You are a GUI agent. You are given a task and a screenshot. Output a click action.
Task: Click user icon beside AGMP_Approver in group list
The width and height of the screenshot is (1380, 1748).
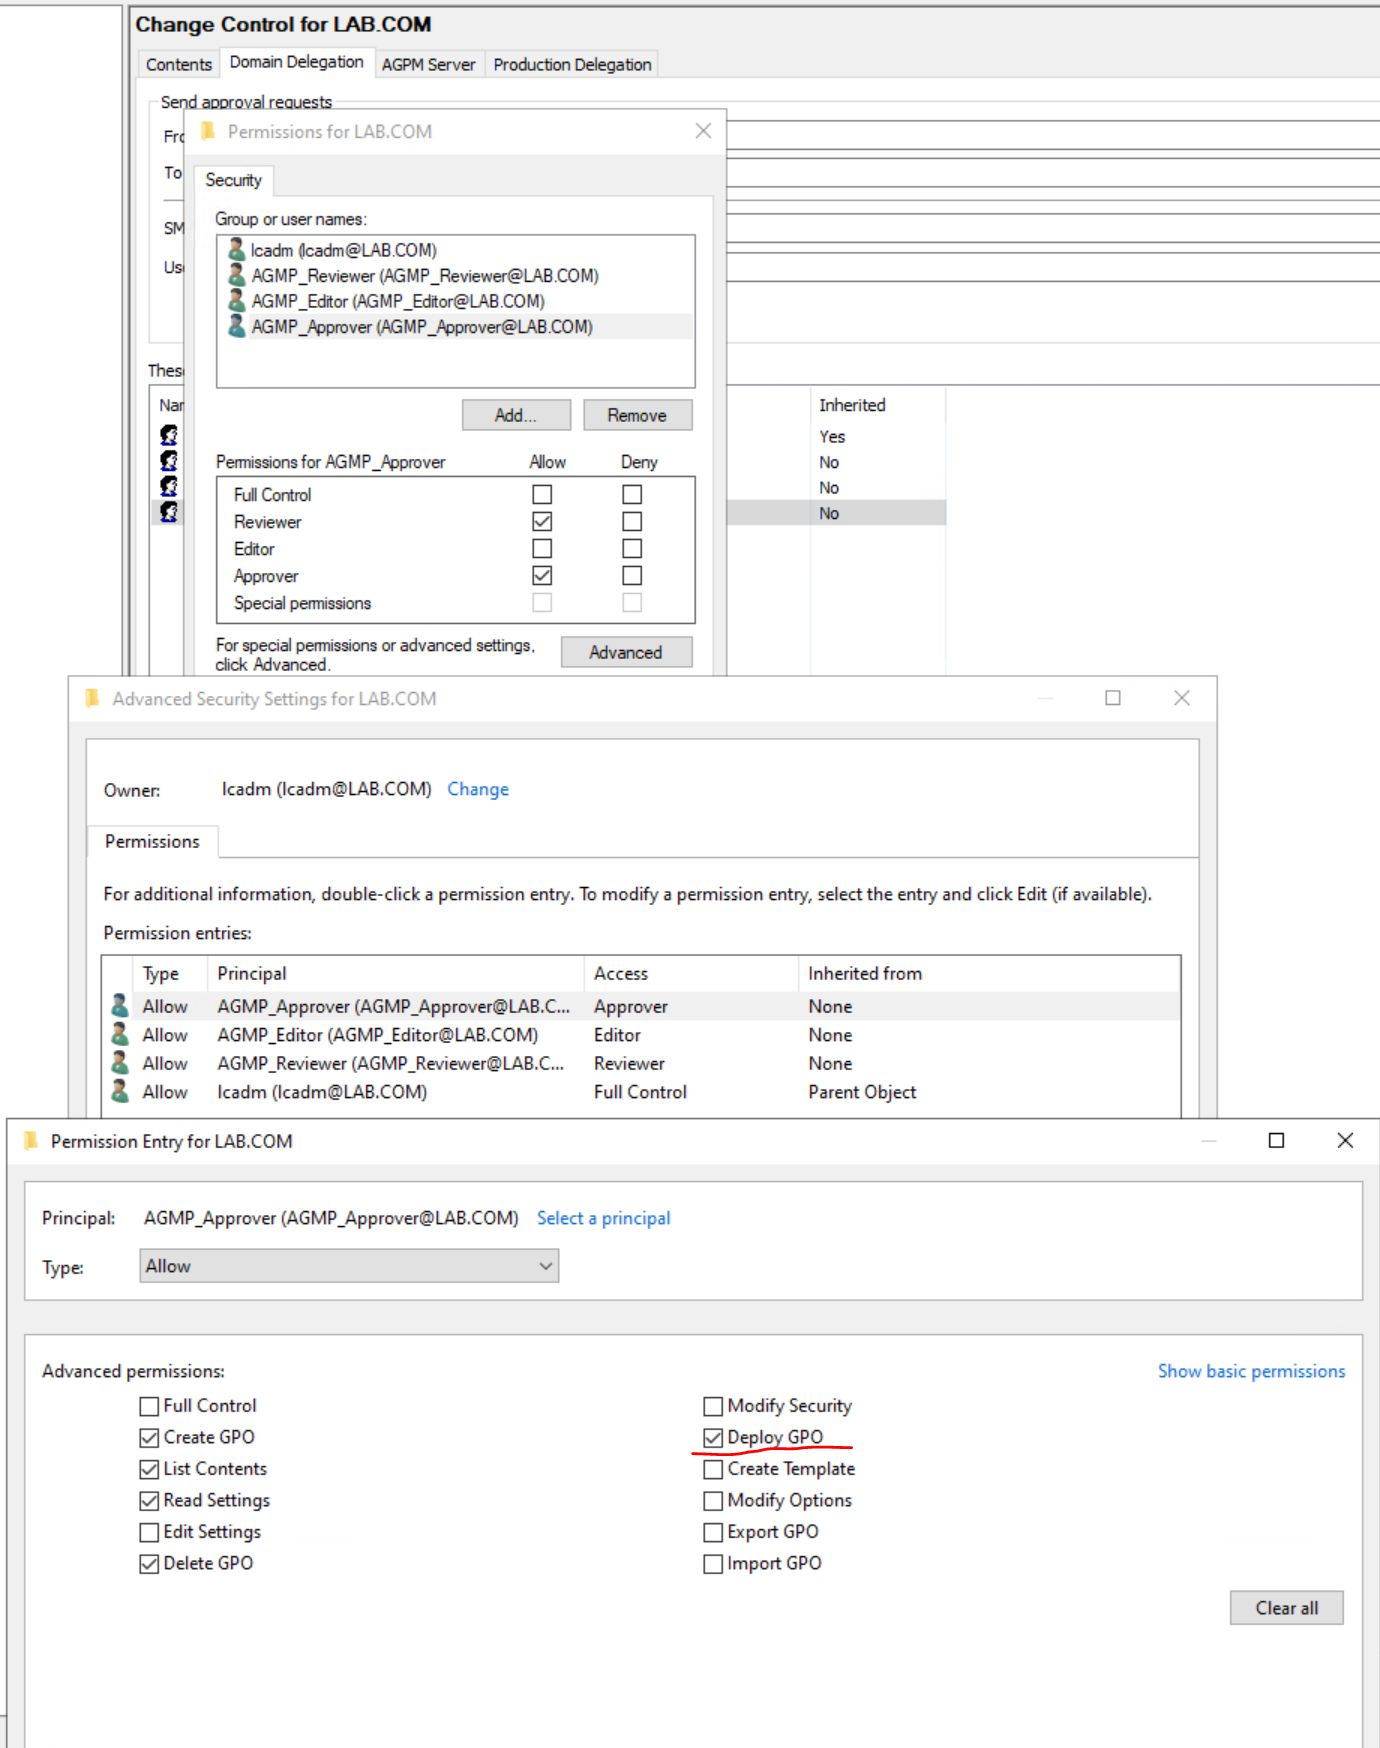[237, 326]
